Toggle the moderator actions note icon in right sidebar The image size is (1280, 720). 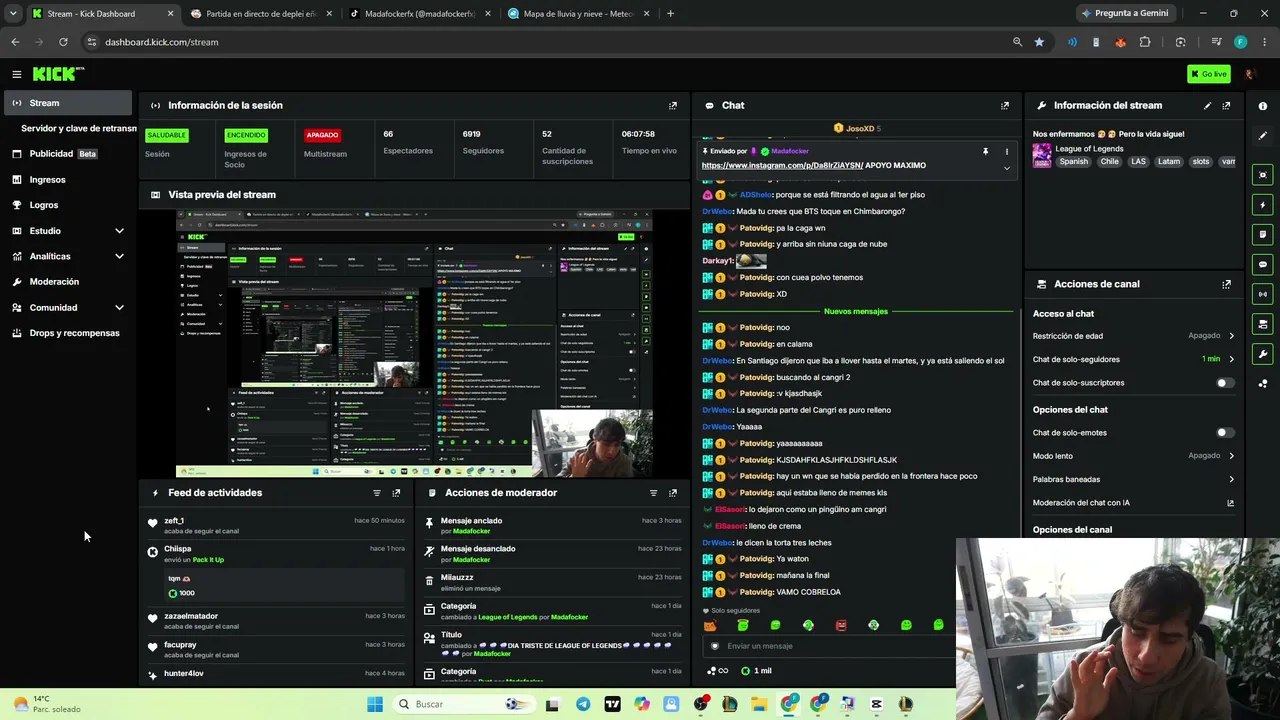[1263, 235]
